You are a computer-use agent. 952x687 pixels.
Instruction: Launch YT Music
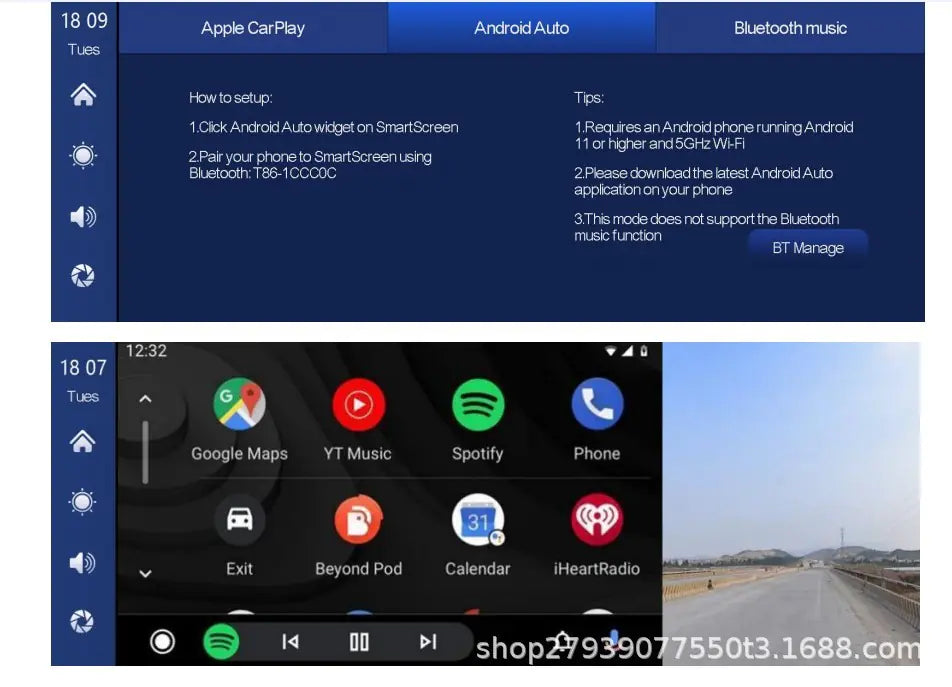coord(358,404)
